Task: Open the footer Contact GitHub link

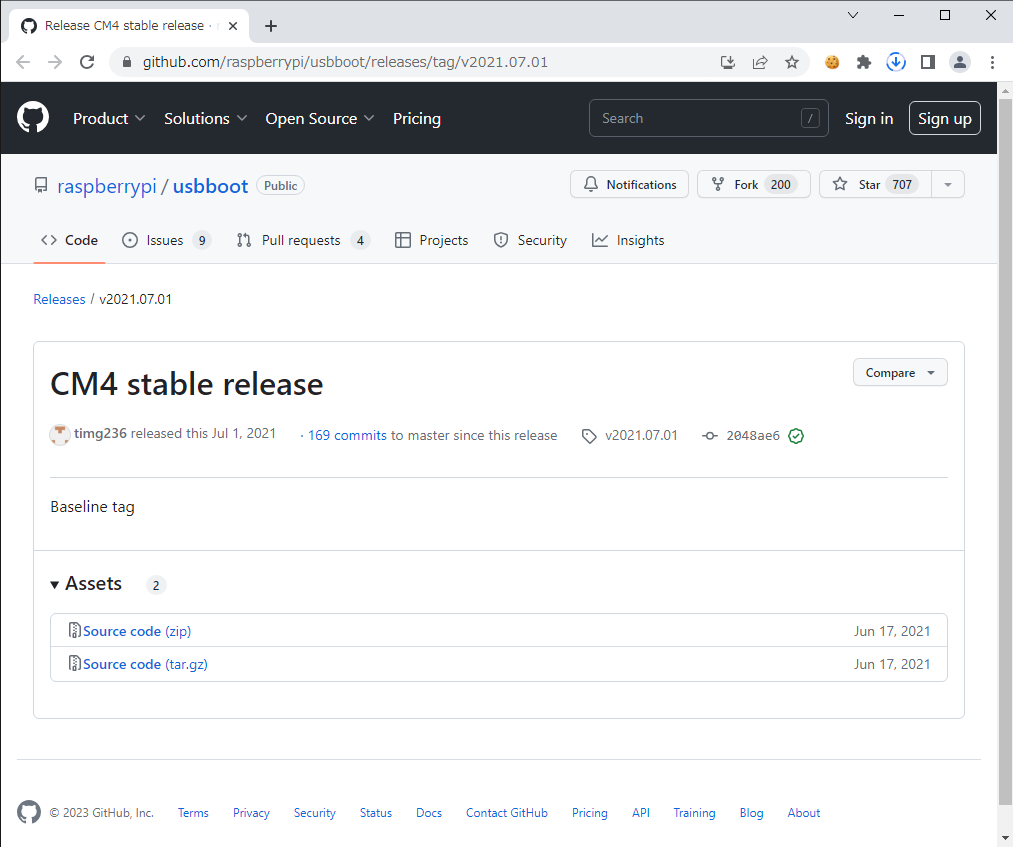Action: point(506,813)
